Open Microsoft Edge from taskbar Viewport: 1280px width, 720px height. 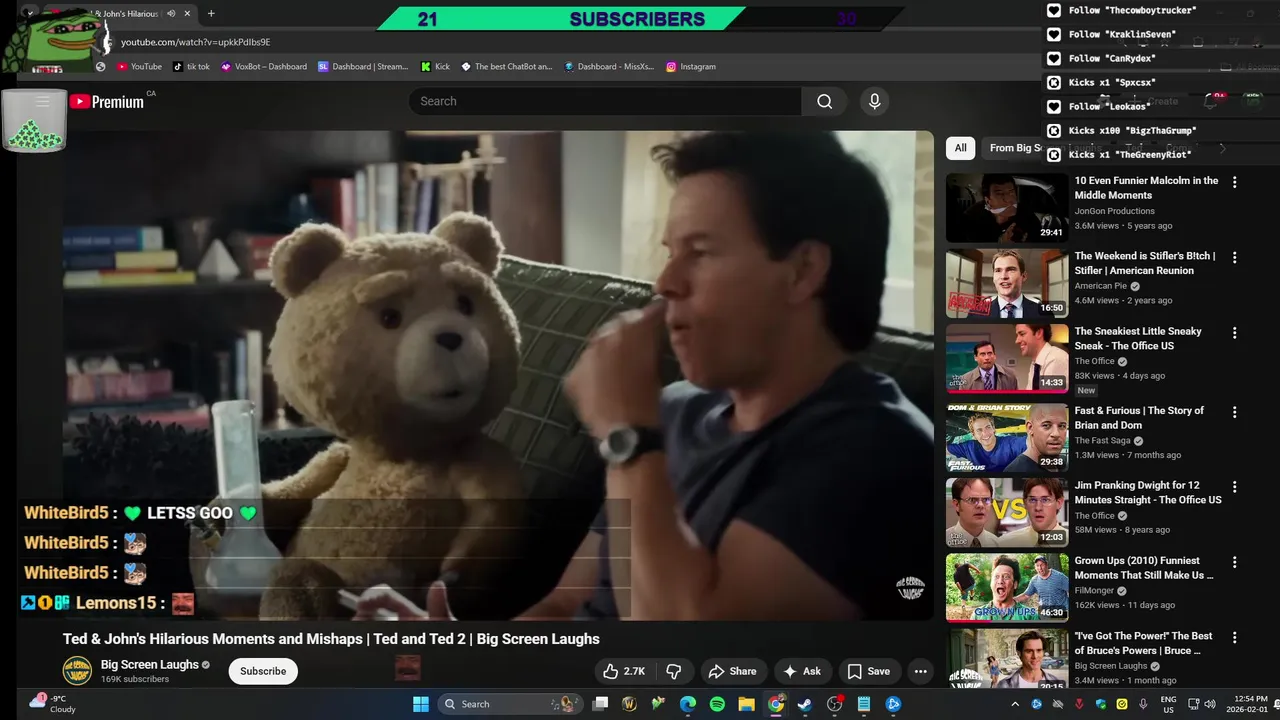click(688, 704)
